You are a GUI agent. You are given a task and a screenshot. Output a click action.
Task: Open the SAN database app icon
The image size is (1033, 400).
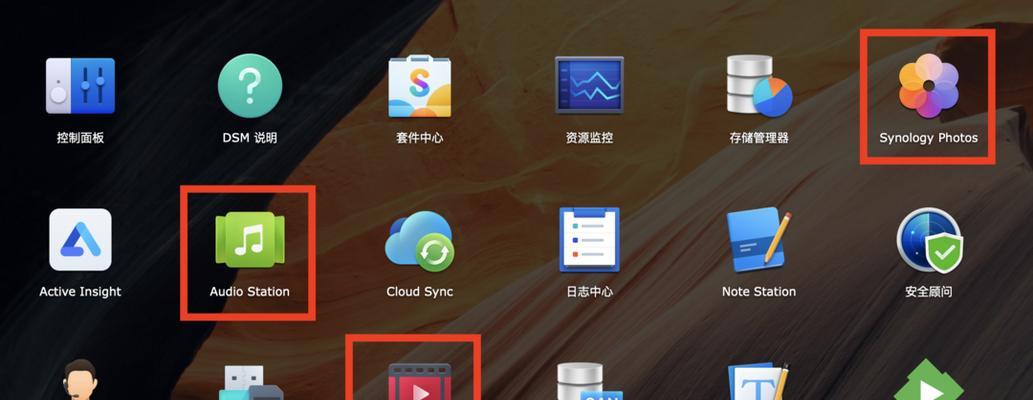click(x=589, y=382)
